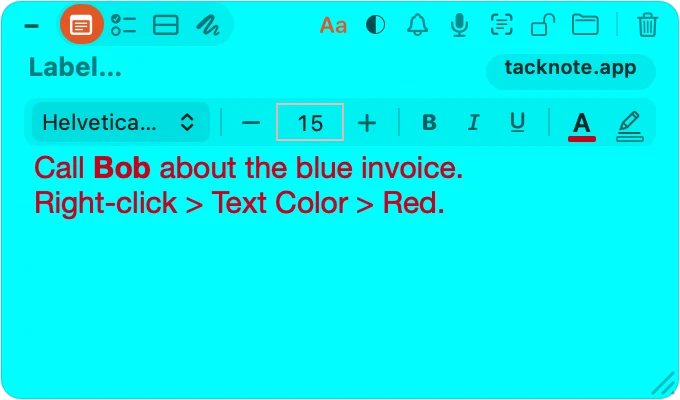Open the highlighter color tool
The width and height of the screenshot is (680, 400).
pyautogui.click(x=630, y=126)
